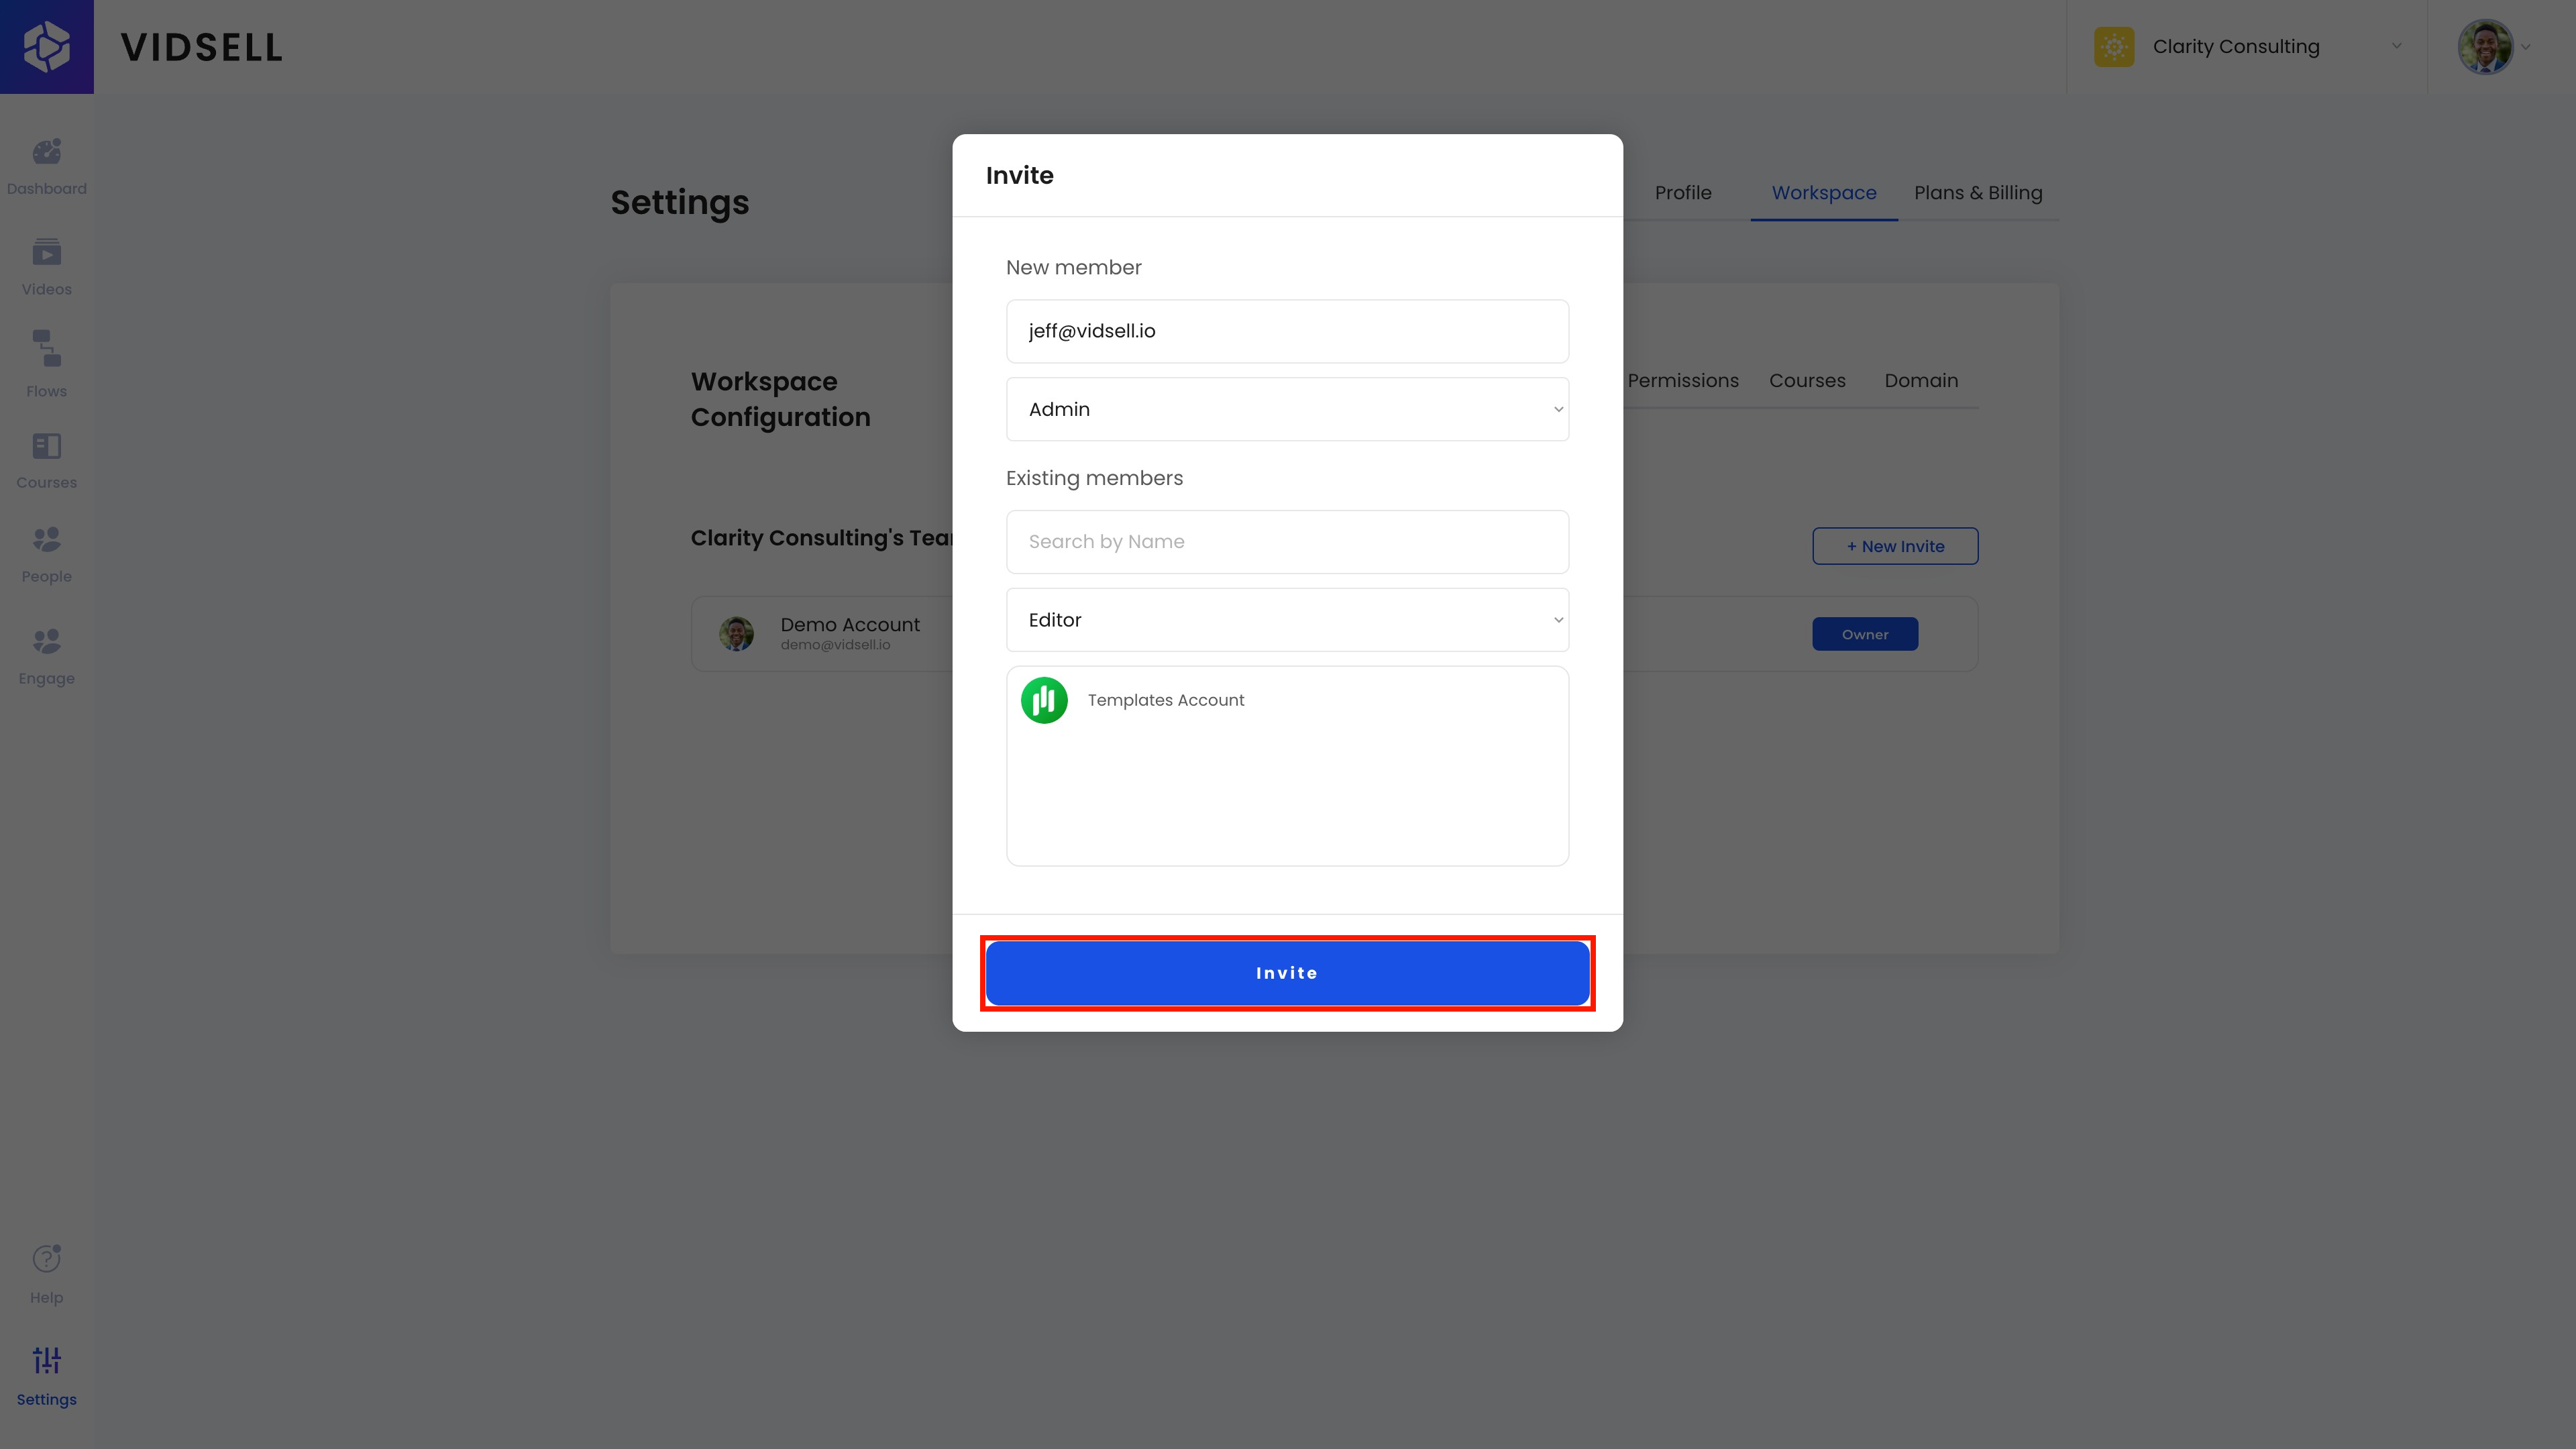
Task: Switch to the Profile tab
Action: [1683, 193]
